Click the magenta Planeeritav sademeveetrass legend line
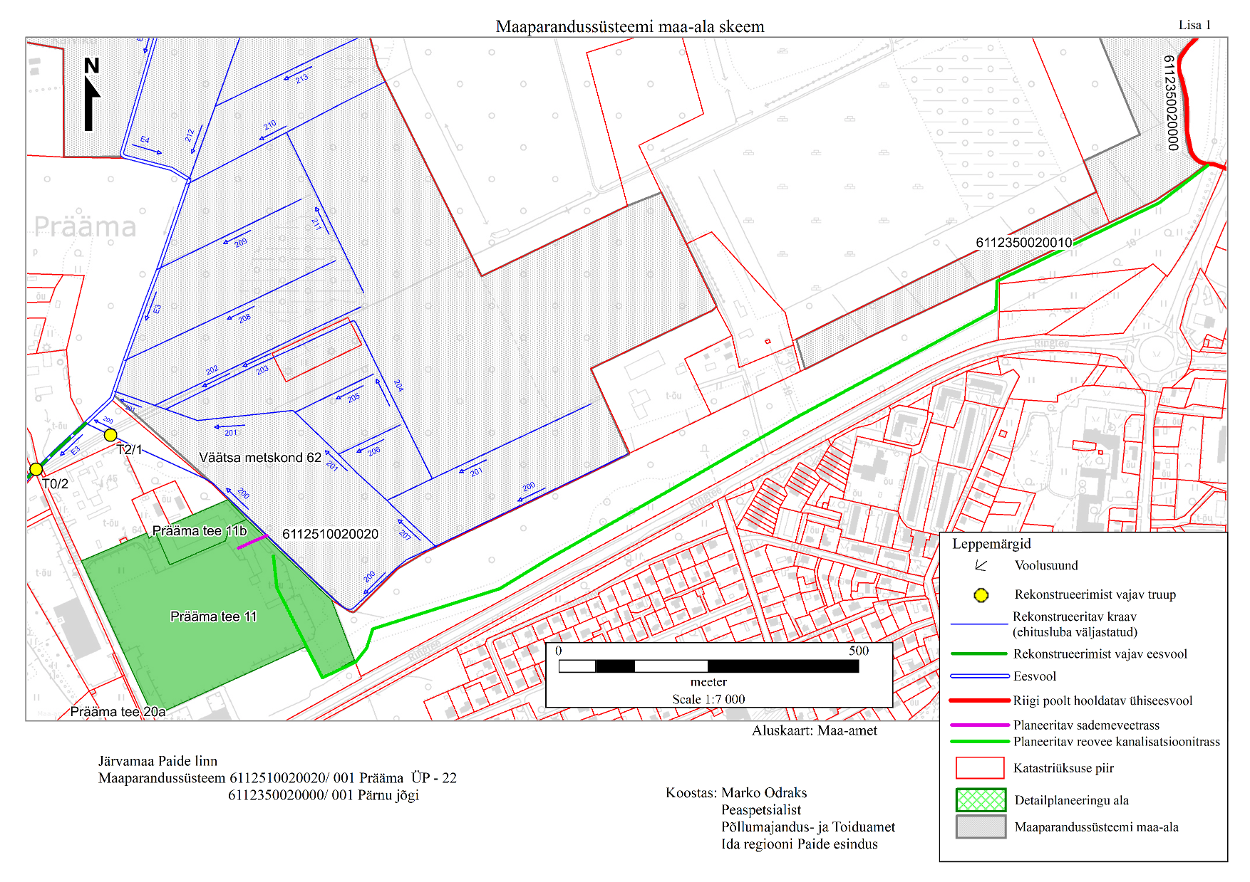 click(x=979, y=725)
